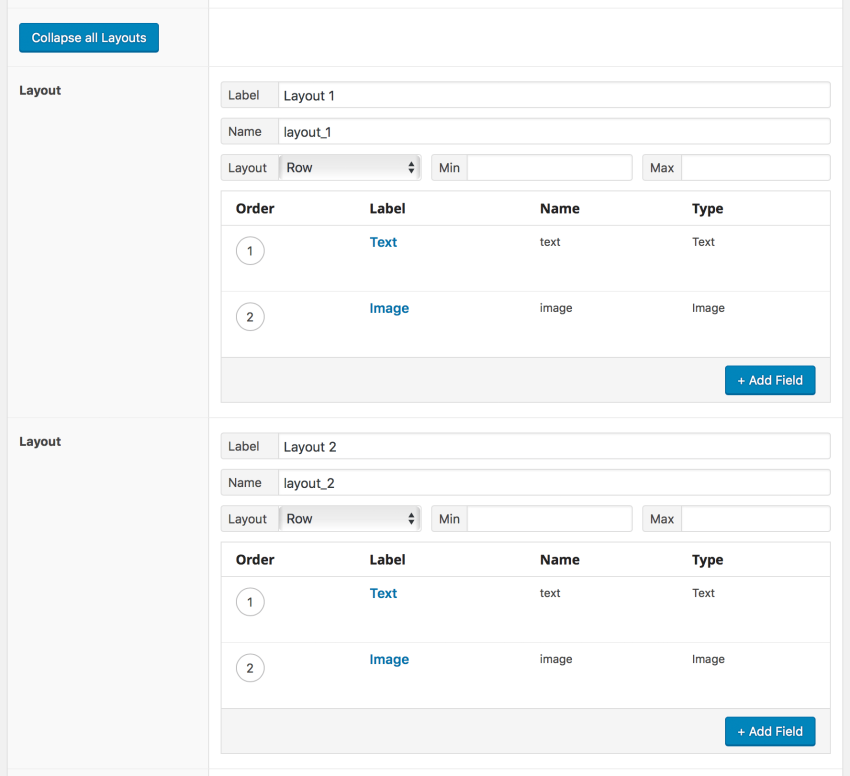Focus the Min field of Layout 1
850x776 pixels.
pyautogui.click(x=550, y=168)
